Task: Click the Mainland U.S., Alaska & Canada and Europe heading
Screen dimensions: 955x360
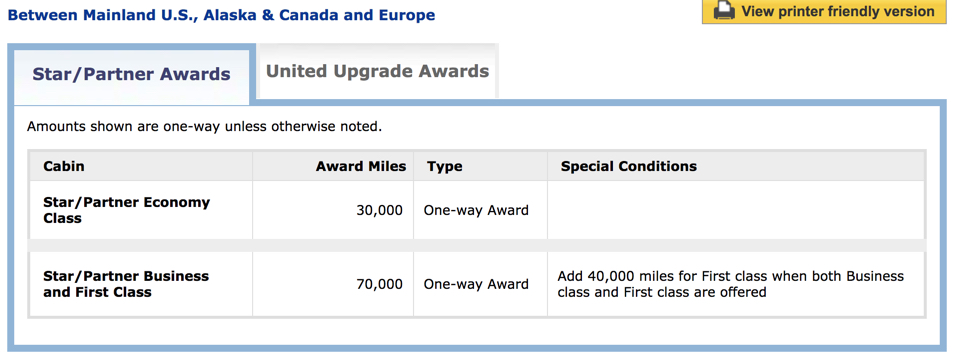Action: 221,15
